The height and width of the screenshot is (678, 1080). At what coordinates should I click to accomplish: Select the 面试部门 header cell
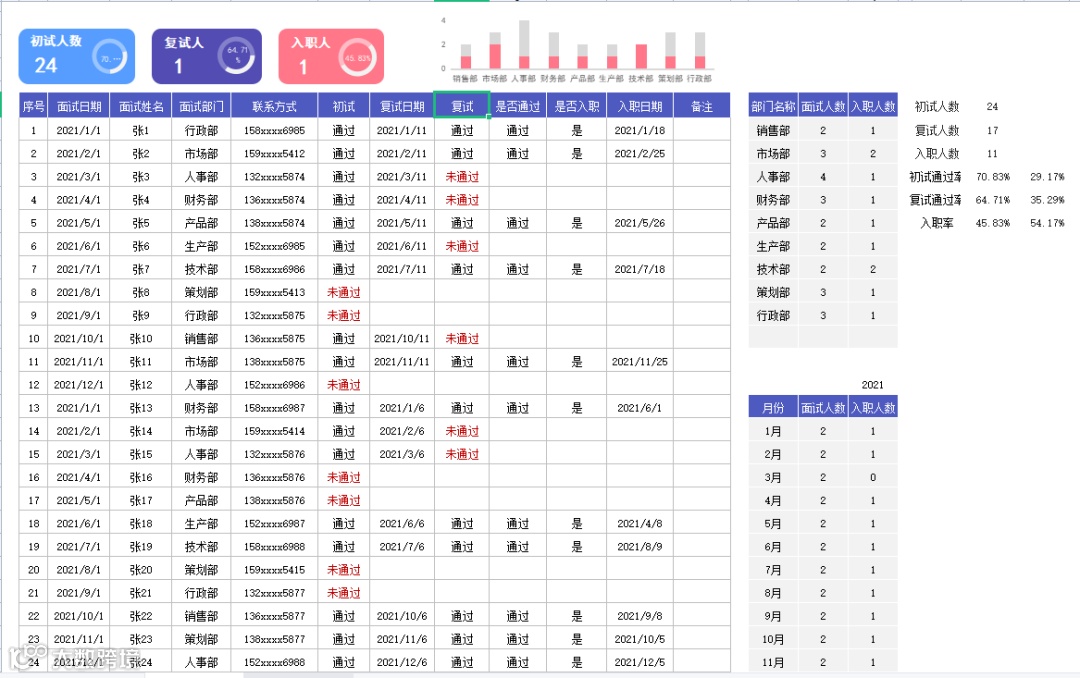201,106
